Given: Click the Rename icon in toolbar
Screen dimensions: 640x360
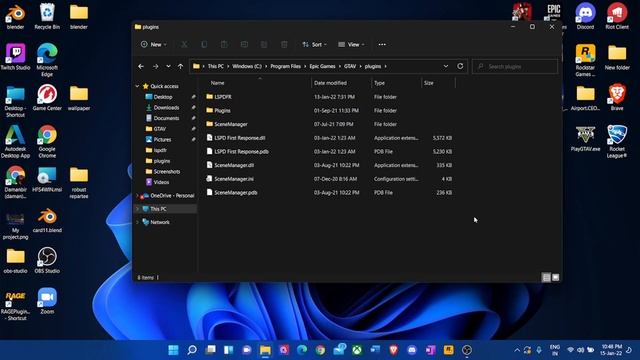Looking at the screenshot, I should point(244,44).
